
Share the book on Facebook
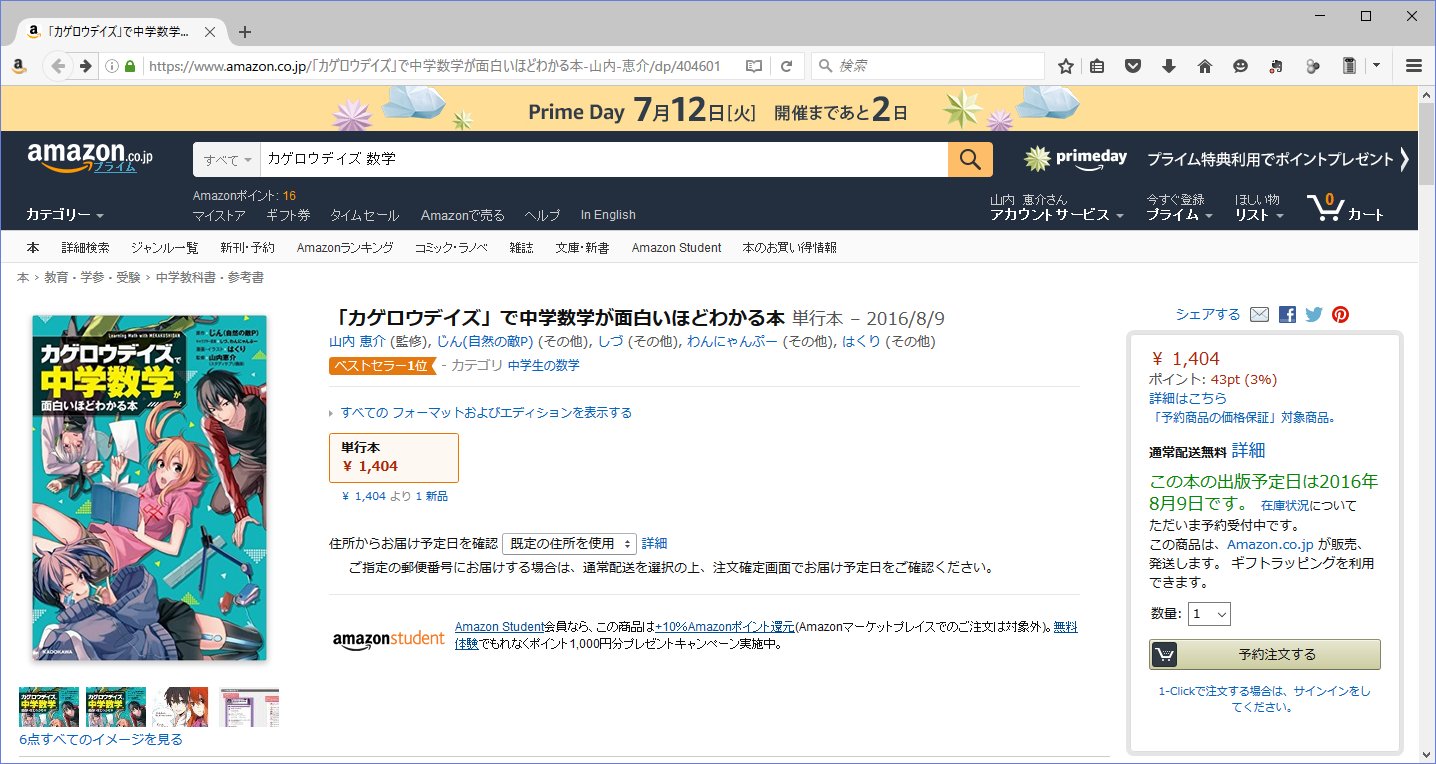tap(1287, 314)
